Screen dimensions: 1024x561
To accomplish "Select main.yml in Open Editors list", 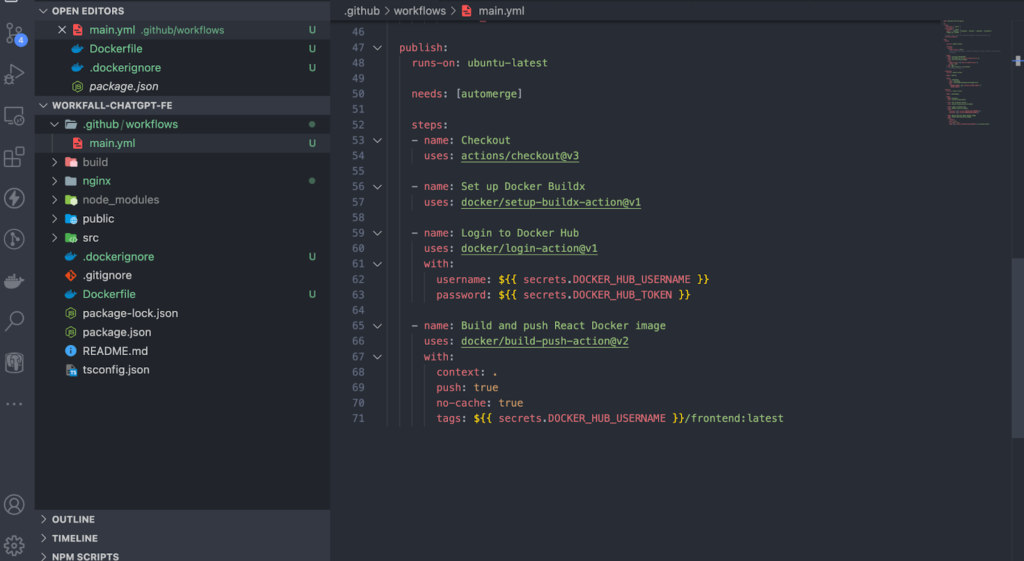I will pos(183,29).
